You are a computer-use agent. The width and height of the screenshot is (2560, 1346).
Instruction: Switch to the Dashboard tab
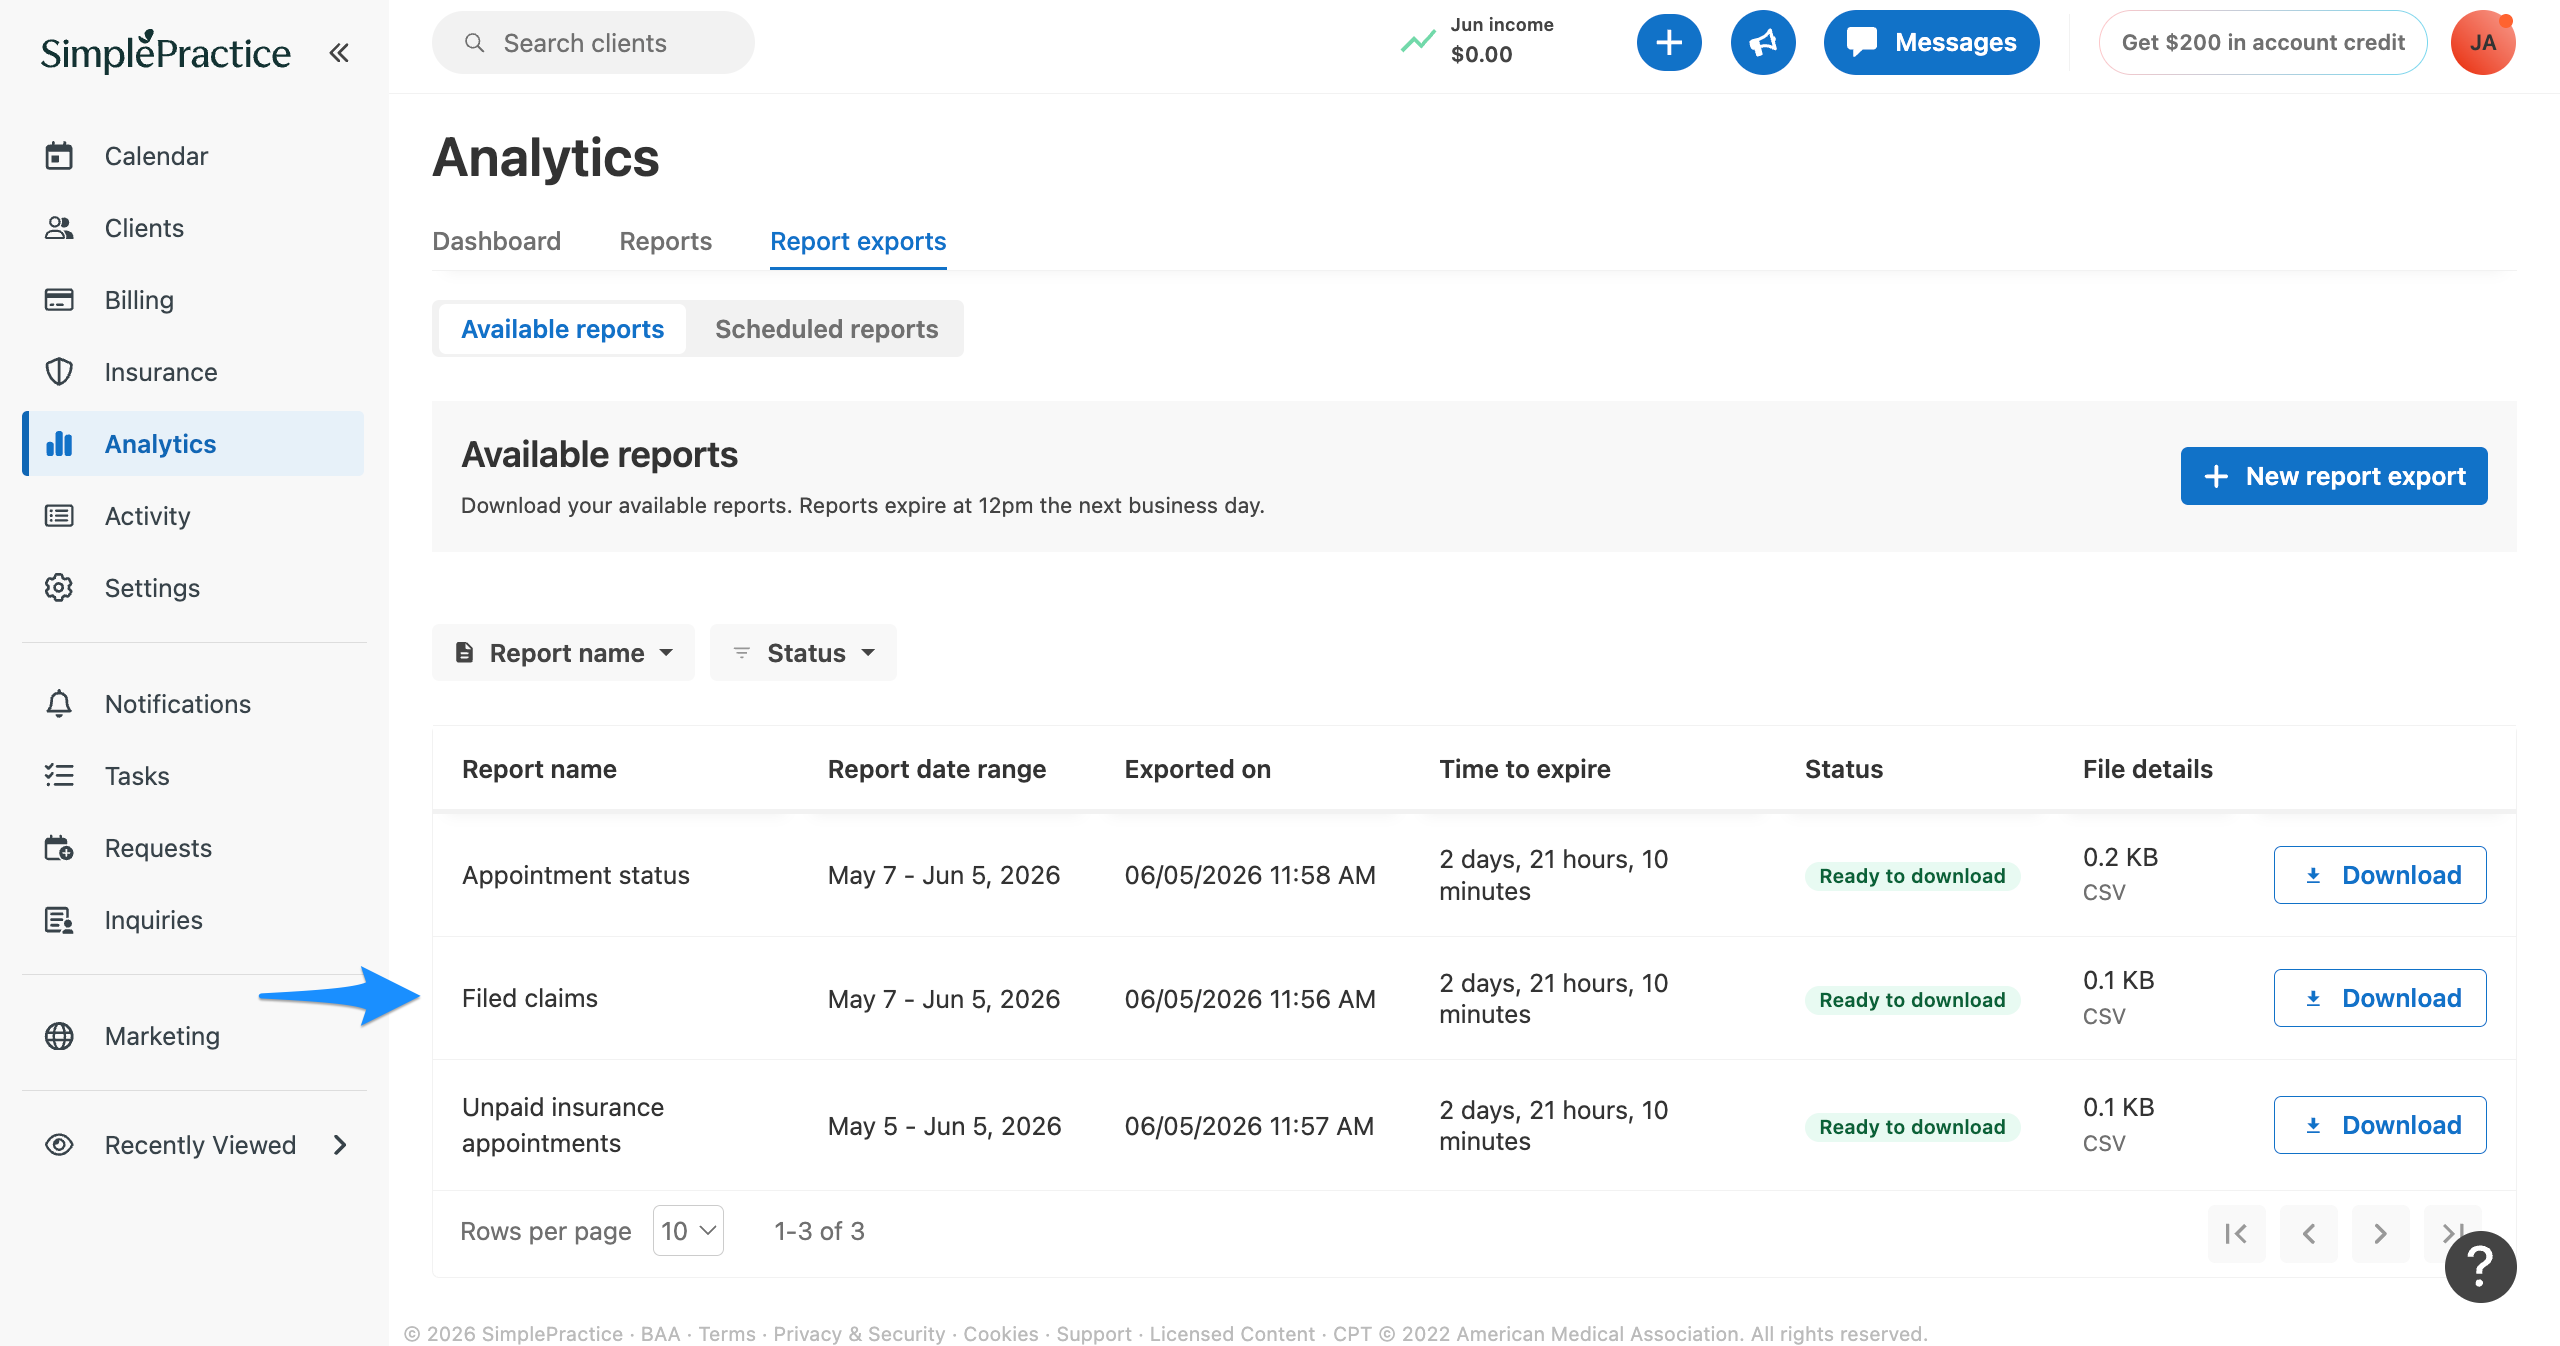[x=496, y=241]
